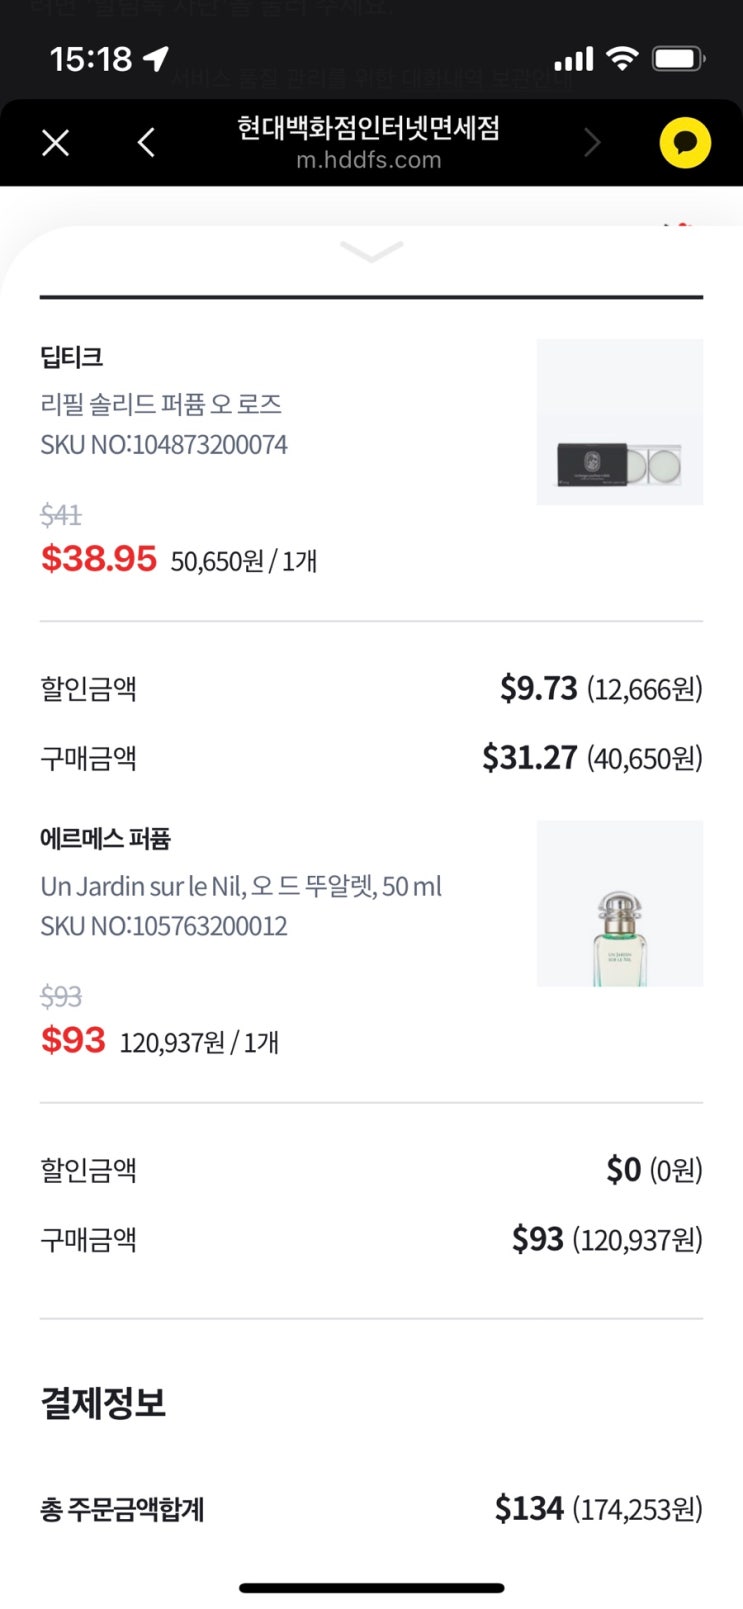Image resolution: width=743 pixels, height=1609 pixels.
Task: Go forward using the right arrow
Action: pos(592,143)
